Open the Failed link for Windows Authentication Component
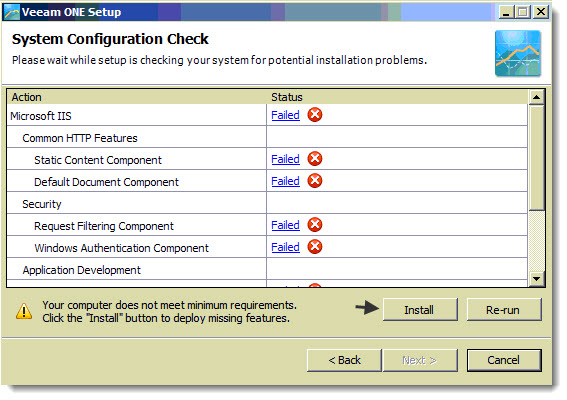 point(285,247)
